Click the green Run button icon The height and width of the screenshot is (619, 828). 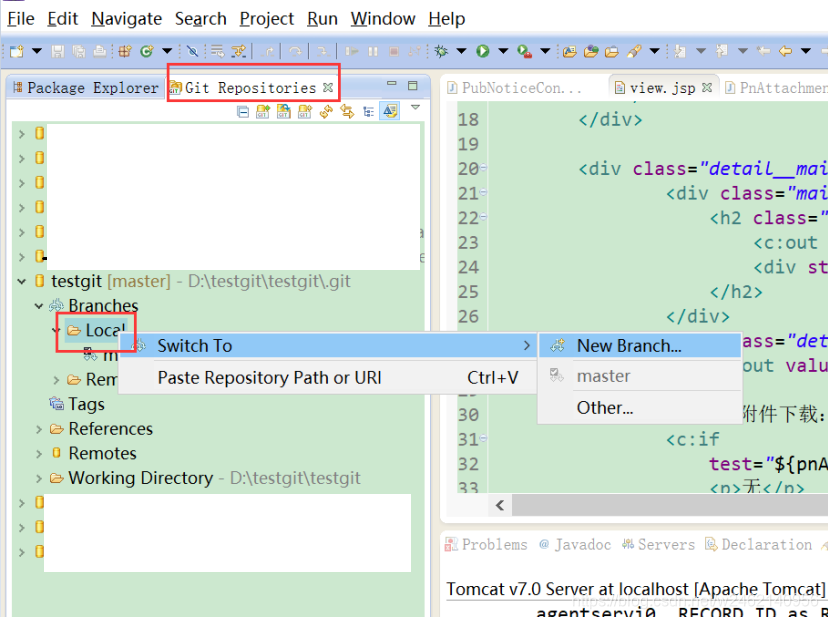482,51
